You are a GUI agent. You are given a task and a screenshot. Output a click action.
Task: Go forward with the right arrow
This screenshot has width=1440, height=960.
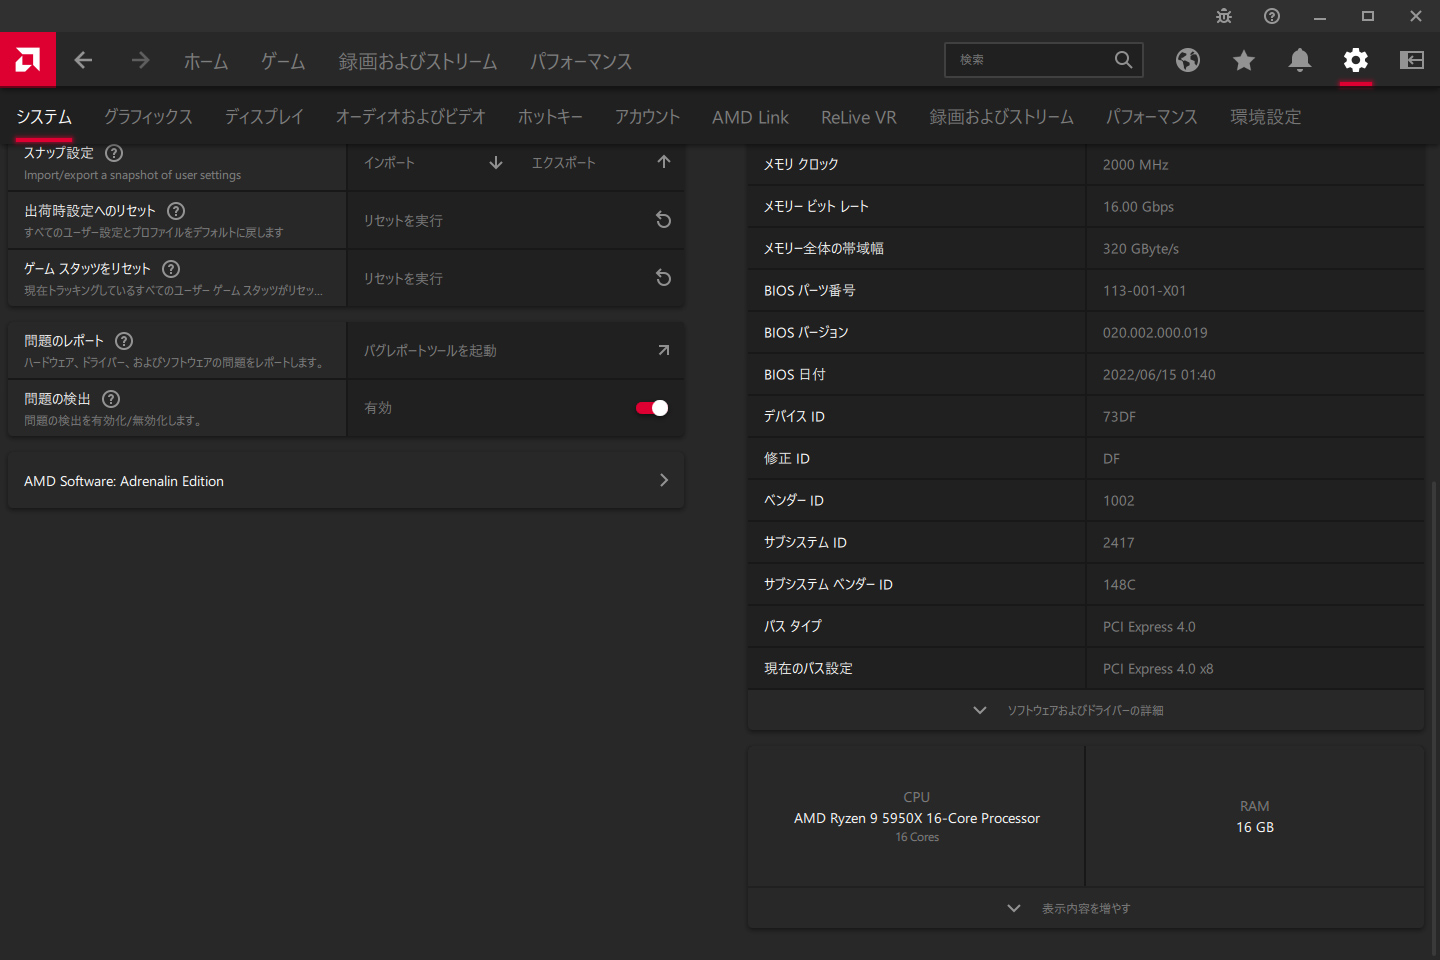tap(140, 61)
